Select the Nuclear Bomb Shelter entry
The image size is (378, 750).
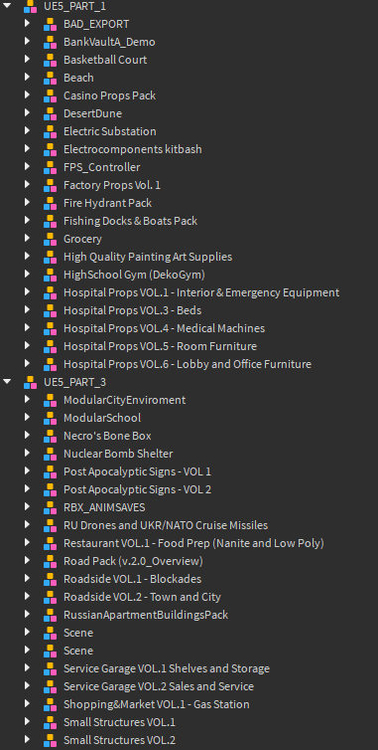pos(118,453)
